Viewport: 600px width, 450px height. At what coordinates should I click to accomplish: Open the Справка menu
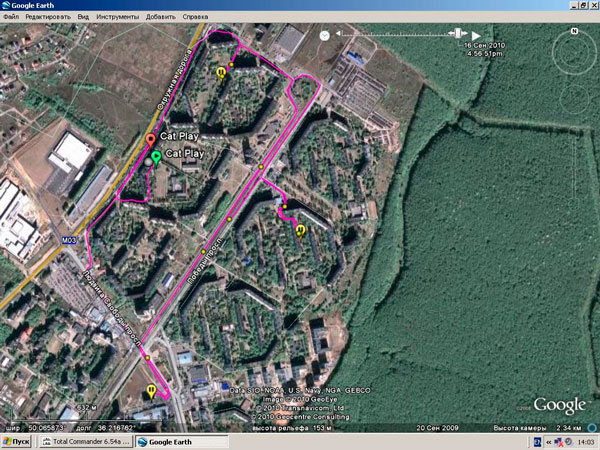(x=195, y=17)
